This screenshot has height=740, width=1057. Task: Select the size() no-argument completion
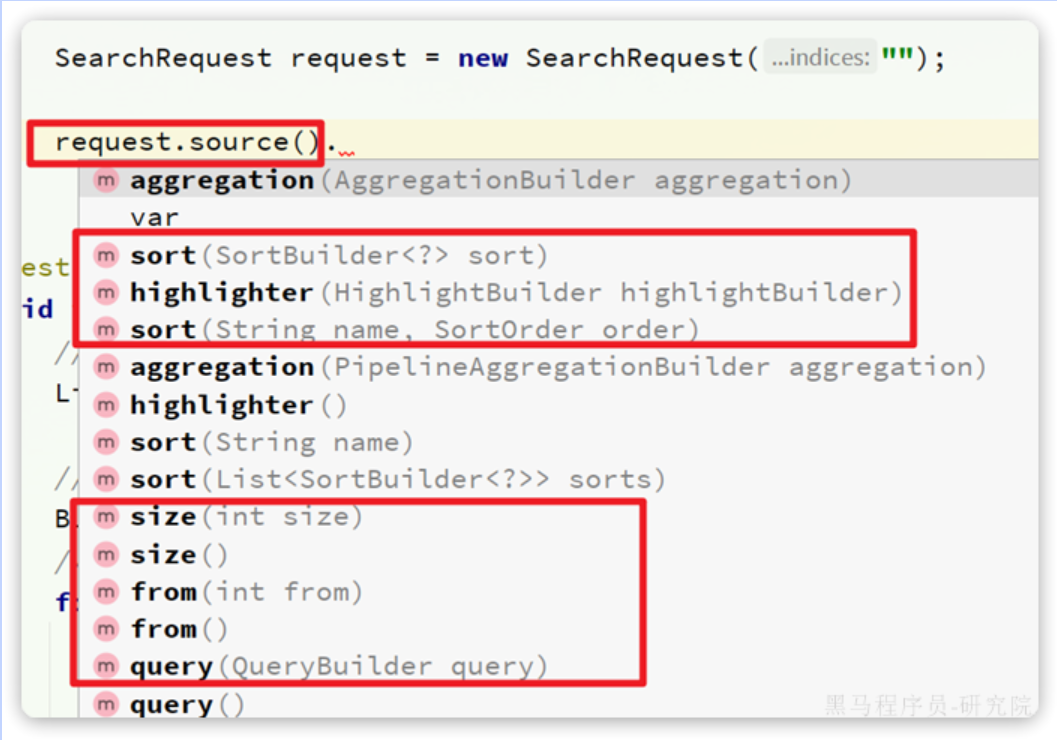179,555
